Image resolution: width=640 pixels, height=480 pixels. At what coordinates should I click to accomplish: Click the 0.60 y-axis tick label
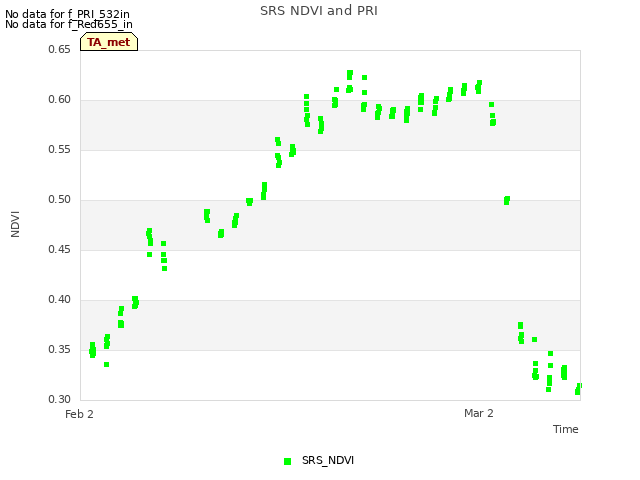[x=59, y=100]
